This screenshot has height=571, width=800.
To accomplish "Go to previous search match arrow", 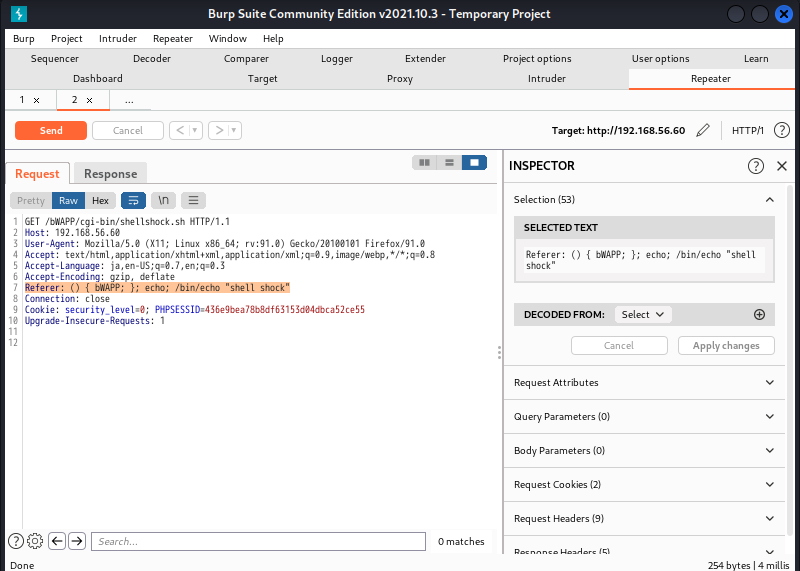I will pos(57,541).
